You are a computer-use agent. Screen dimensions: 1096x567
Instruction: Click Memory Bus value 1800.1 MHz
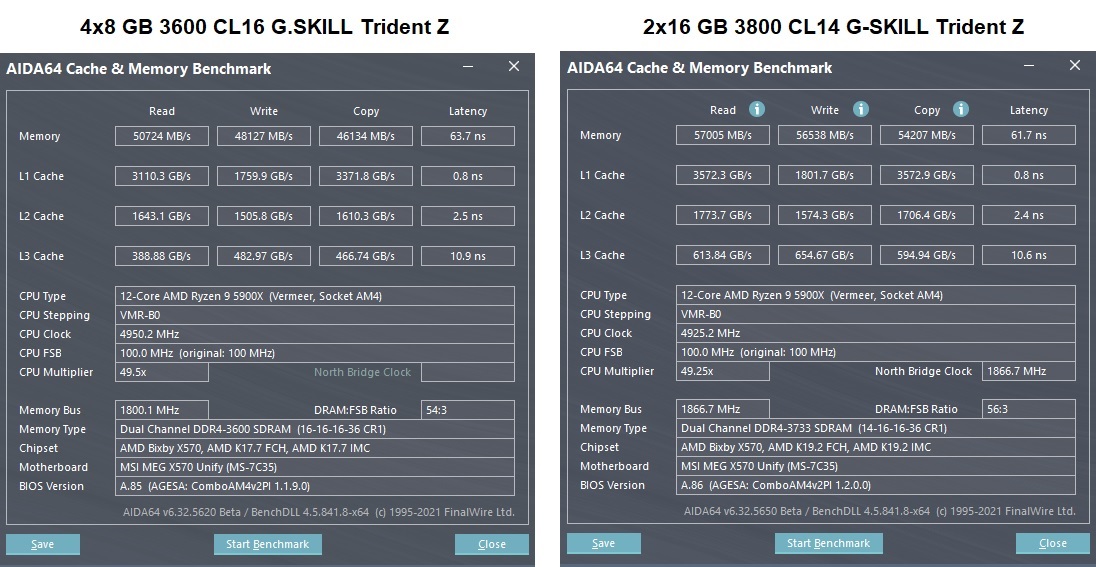(161, 410)
